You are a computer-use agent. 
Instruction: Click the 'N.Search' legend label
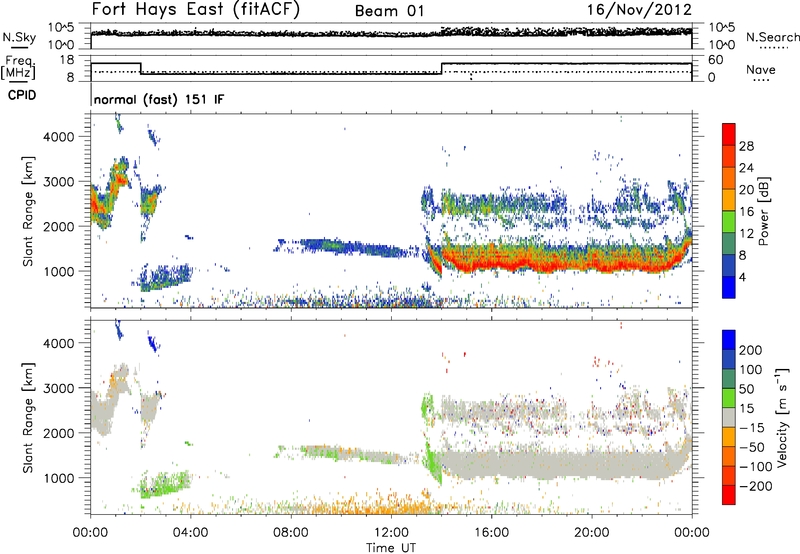pos(772,37)
